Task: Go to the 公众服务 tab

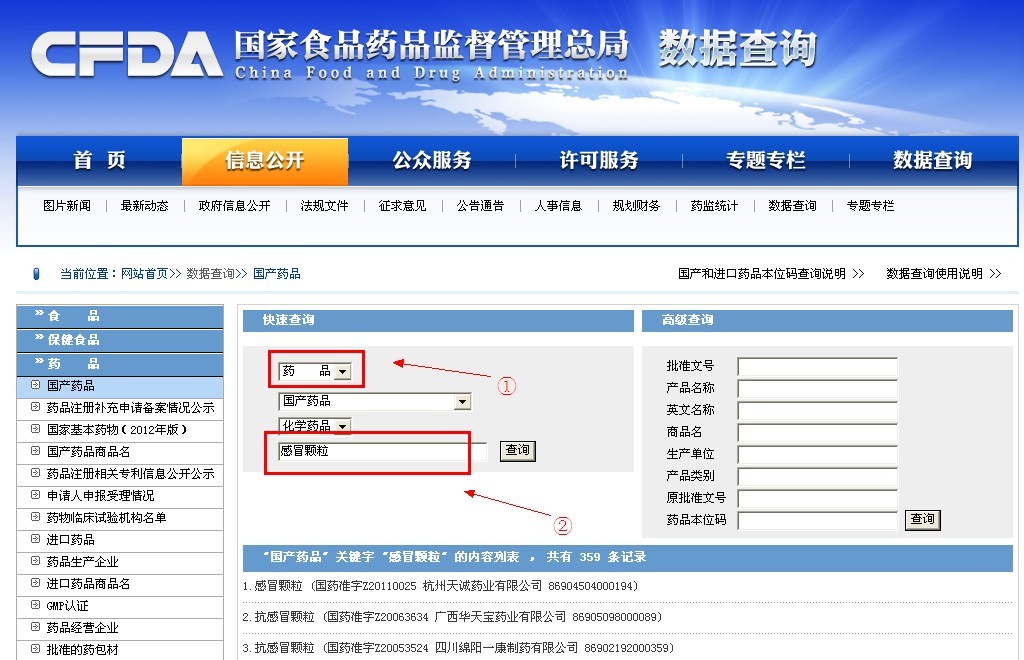Action: pyautogui.click(x=432, y=161)
